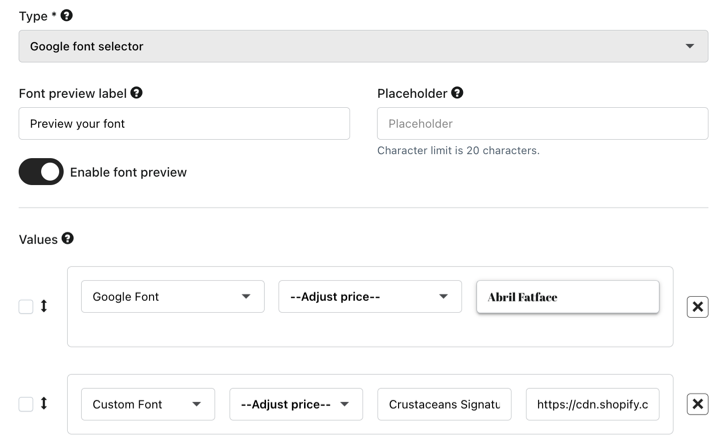Image resolution: width=726 pixels, height=447 pixels.
Task: Click the Placeholder help icon
Action: (457, 93)
